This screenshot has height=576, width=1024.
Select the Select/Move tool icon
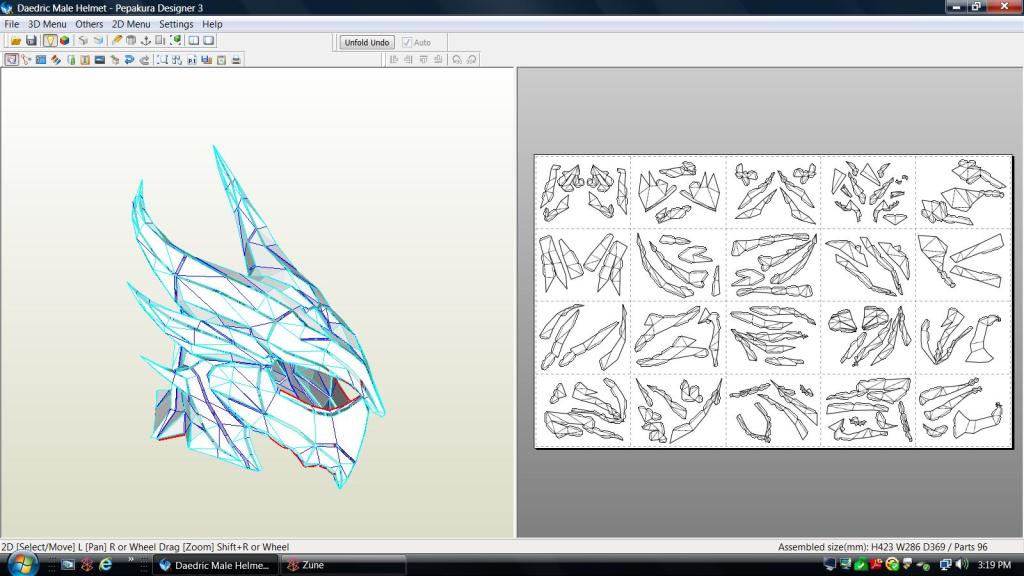(12, 59)
